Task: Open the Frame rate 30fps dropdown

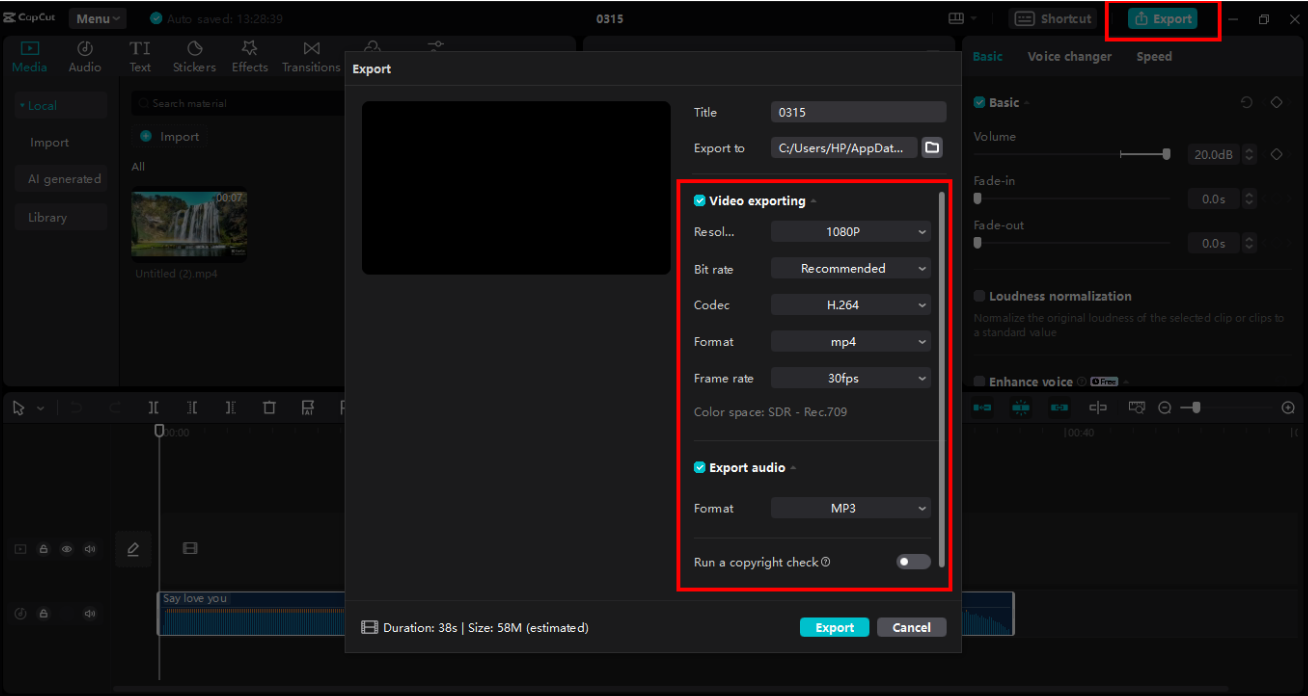Action: pyautogui.click(x=851, y=379)
